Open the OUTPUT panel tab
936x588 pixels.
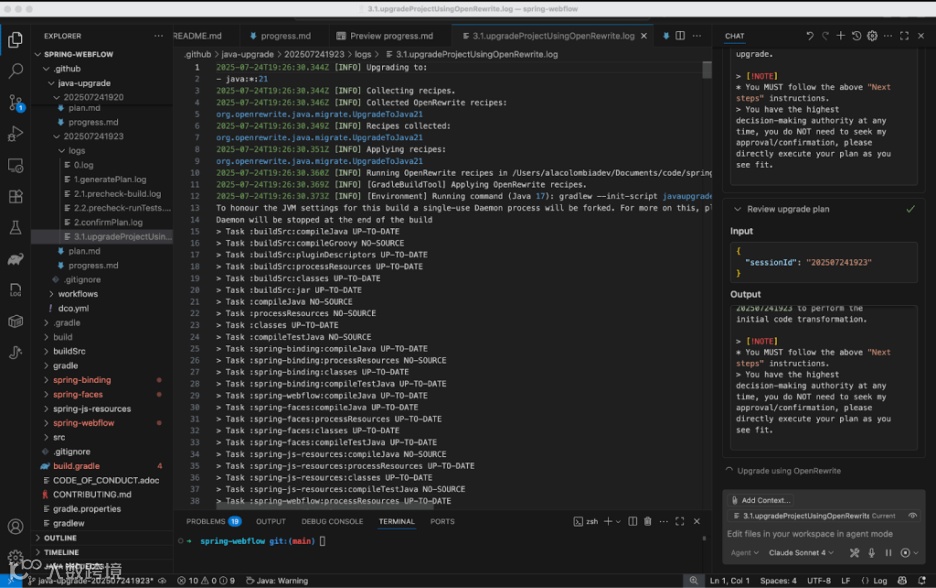tap(270, 521)
